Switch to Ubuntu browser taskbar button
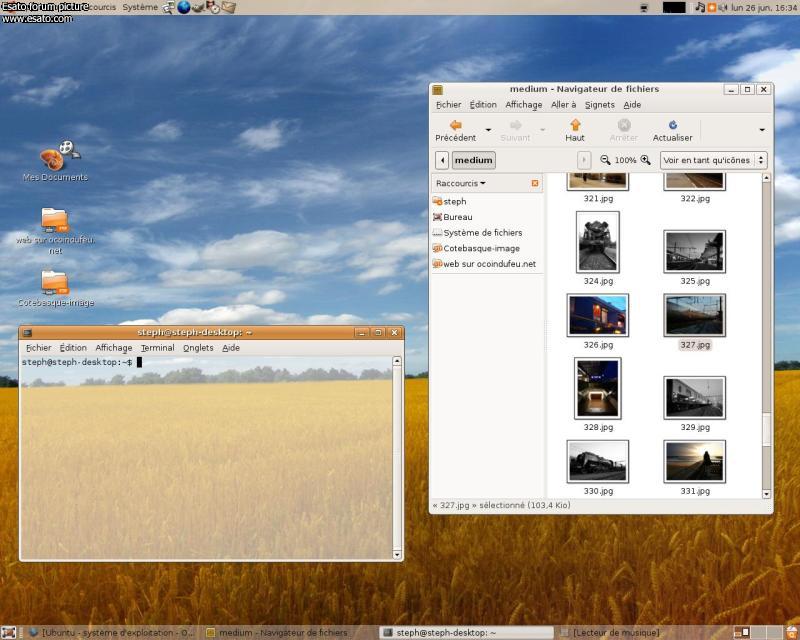This screenshot has height=640, width=800. click(x=111, y=632)
